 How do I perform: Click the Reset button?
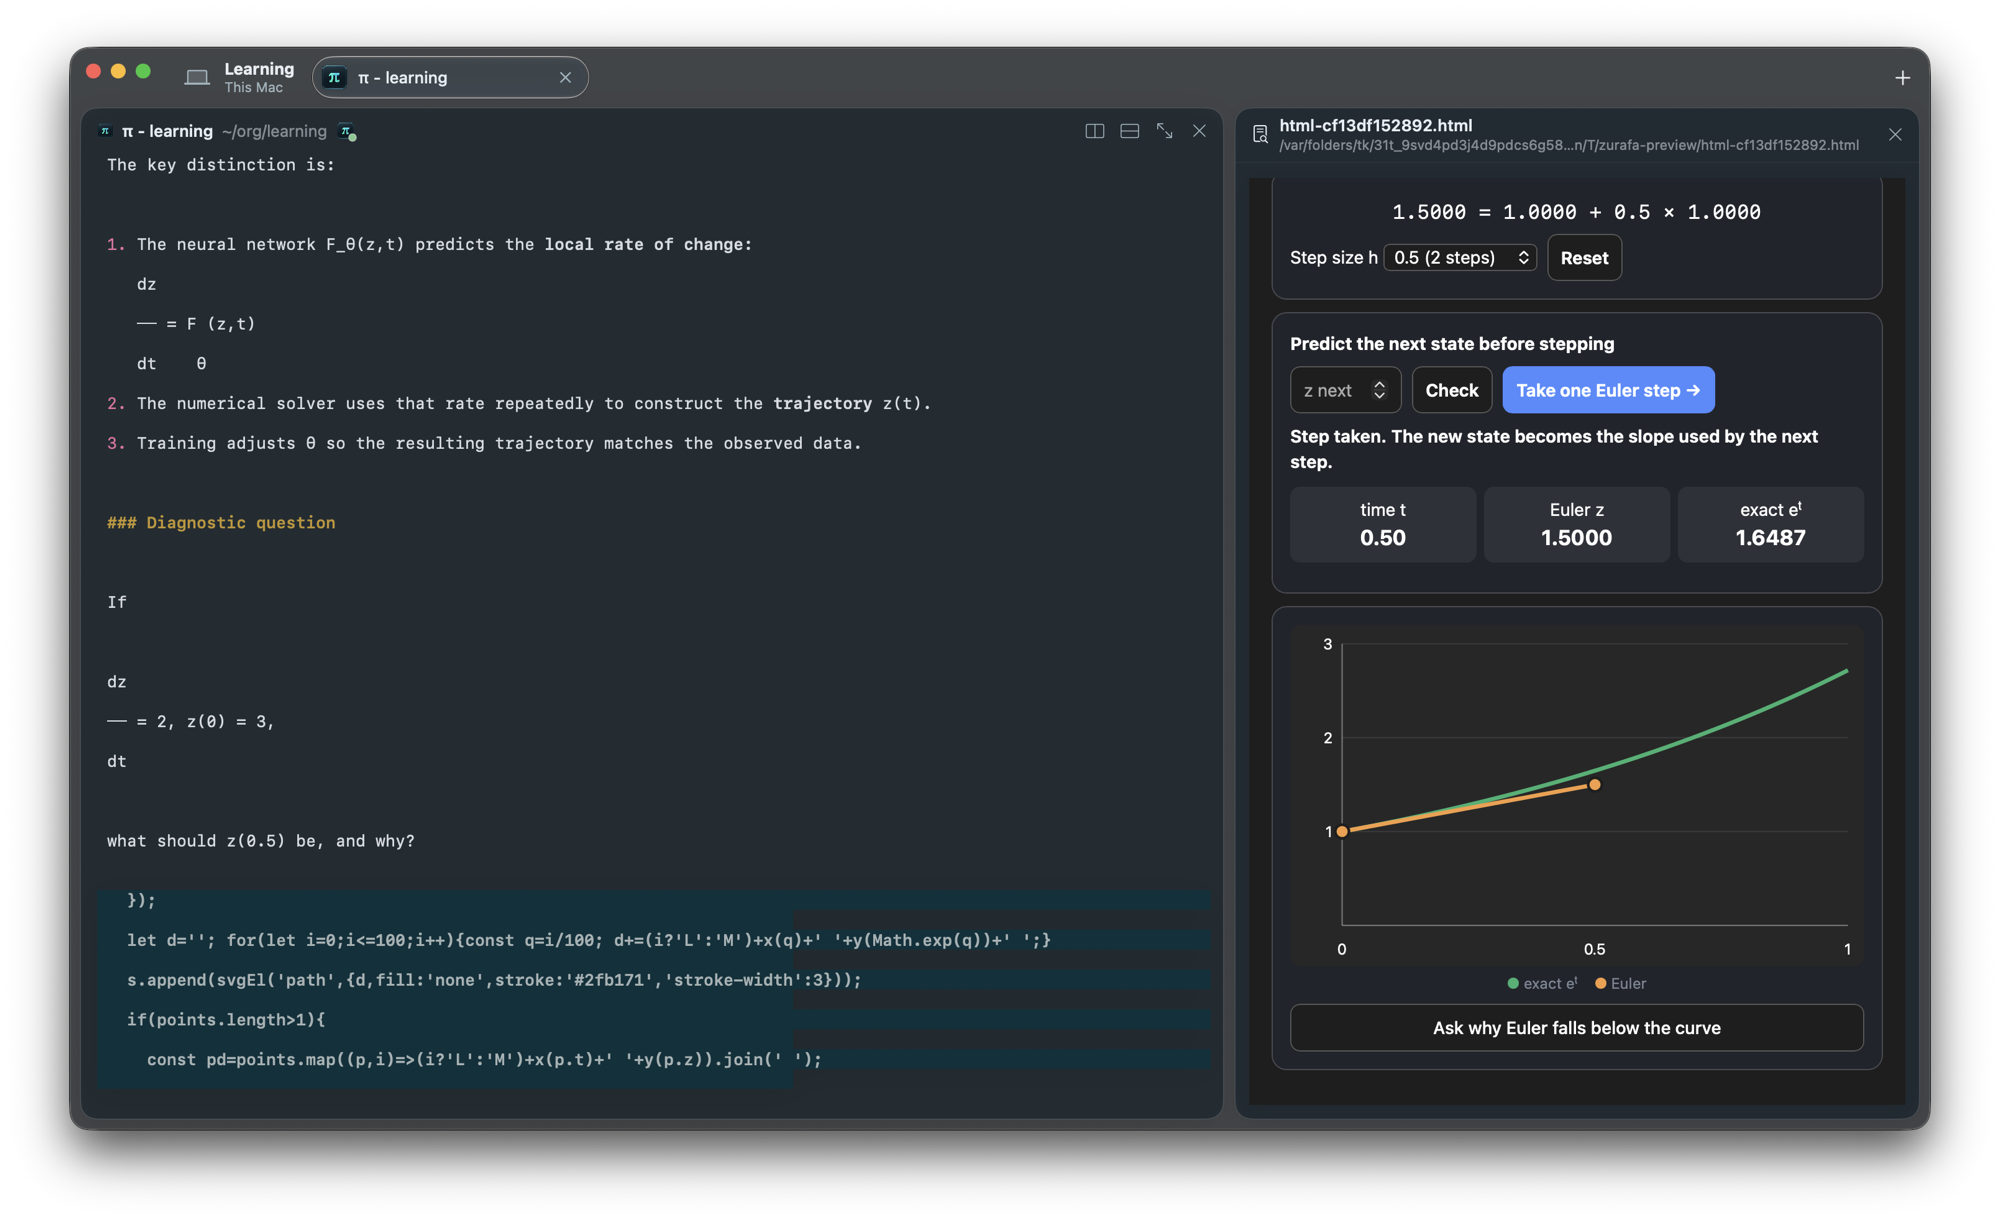tap(1584, 258)
